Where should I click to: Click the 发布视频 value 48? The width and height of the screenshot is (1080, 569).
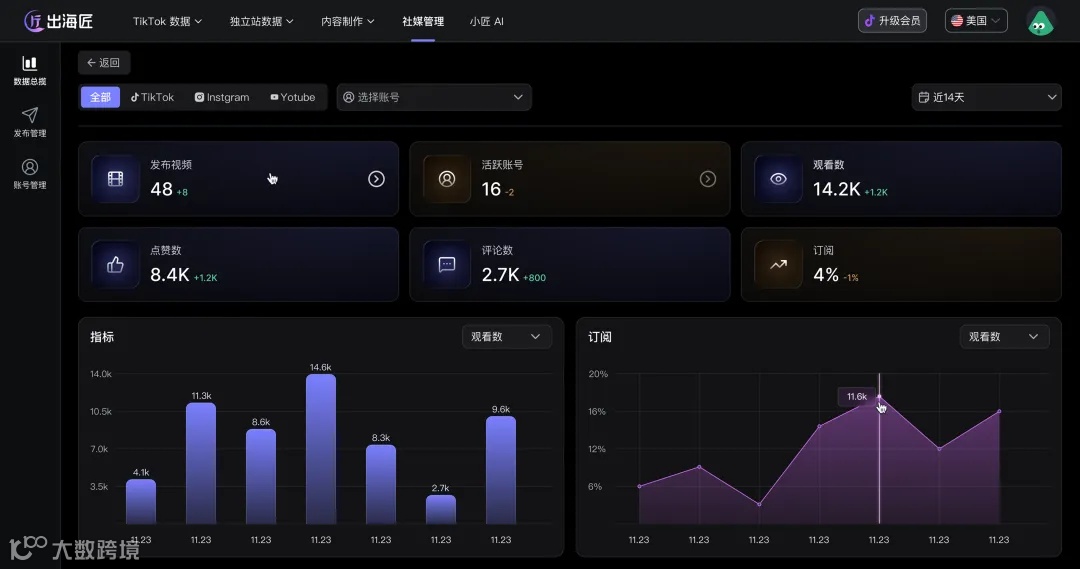tap(161, 189)
